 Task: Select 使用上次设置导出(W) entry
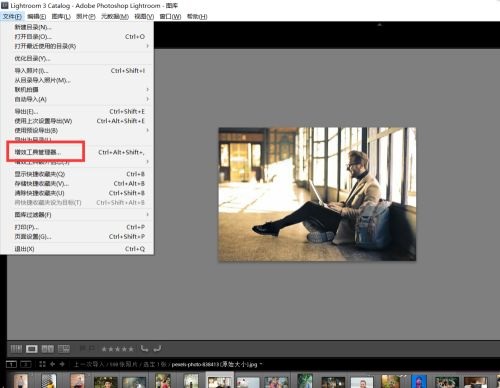coord(77,121)
